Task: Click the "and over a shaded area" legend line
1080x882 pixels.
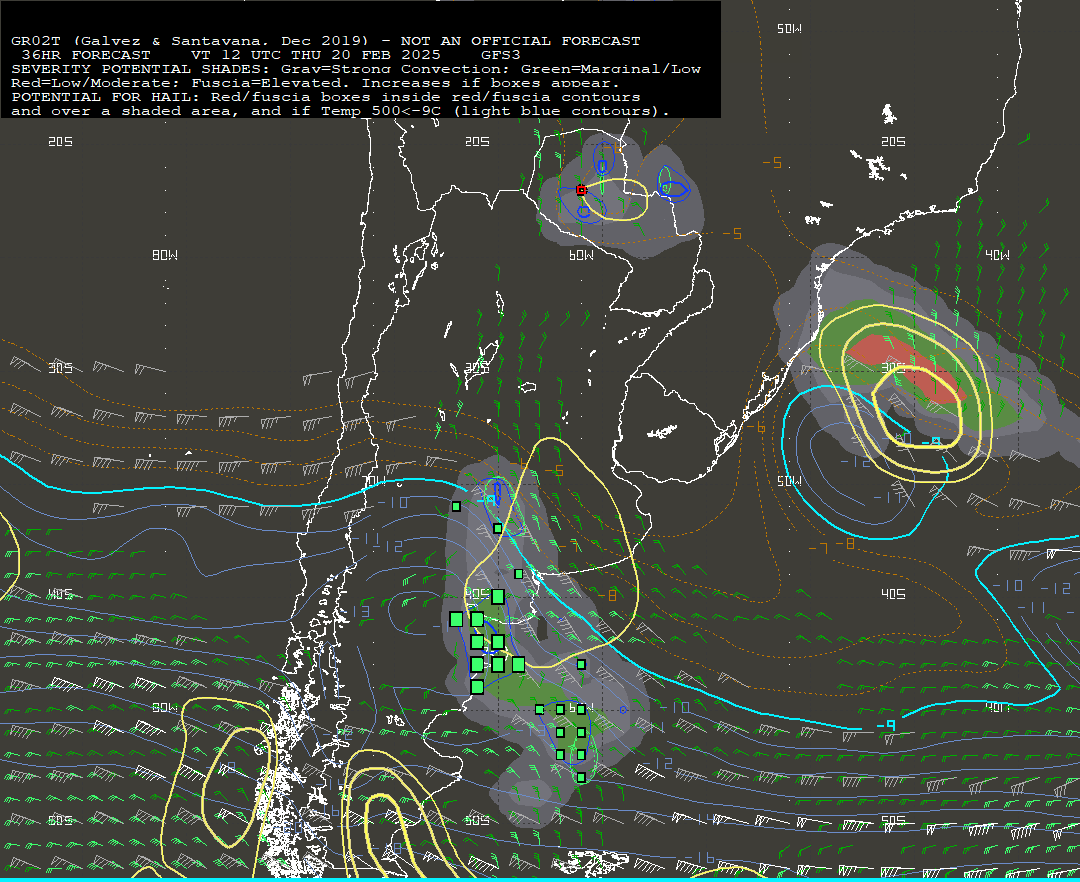Action: tap(340, 111)
